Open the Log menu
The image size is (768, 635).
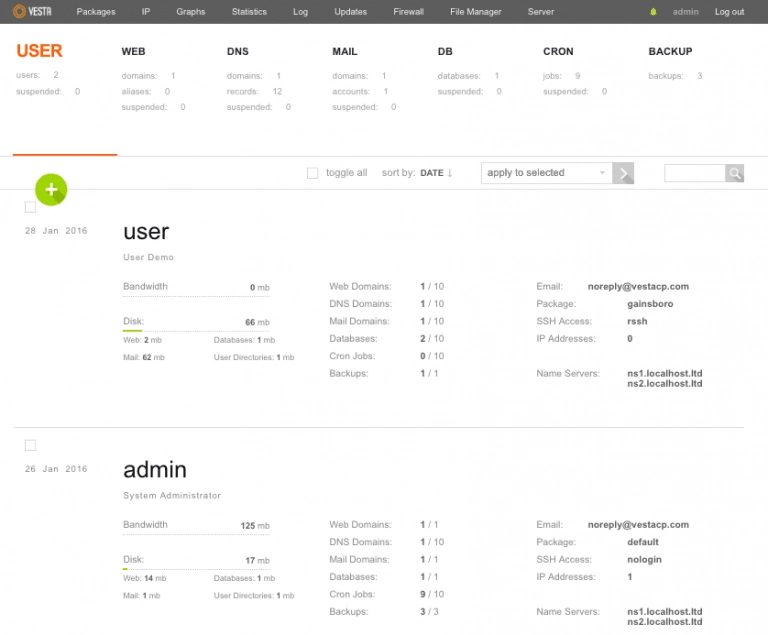[x=300, y=12]
